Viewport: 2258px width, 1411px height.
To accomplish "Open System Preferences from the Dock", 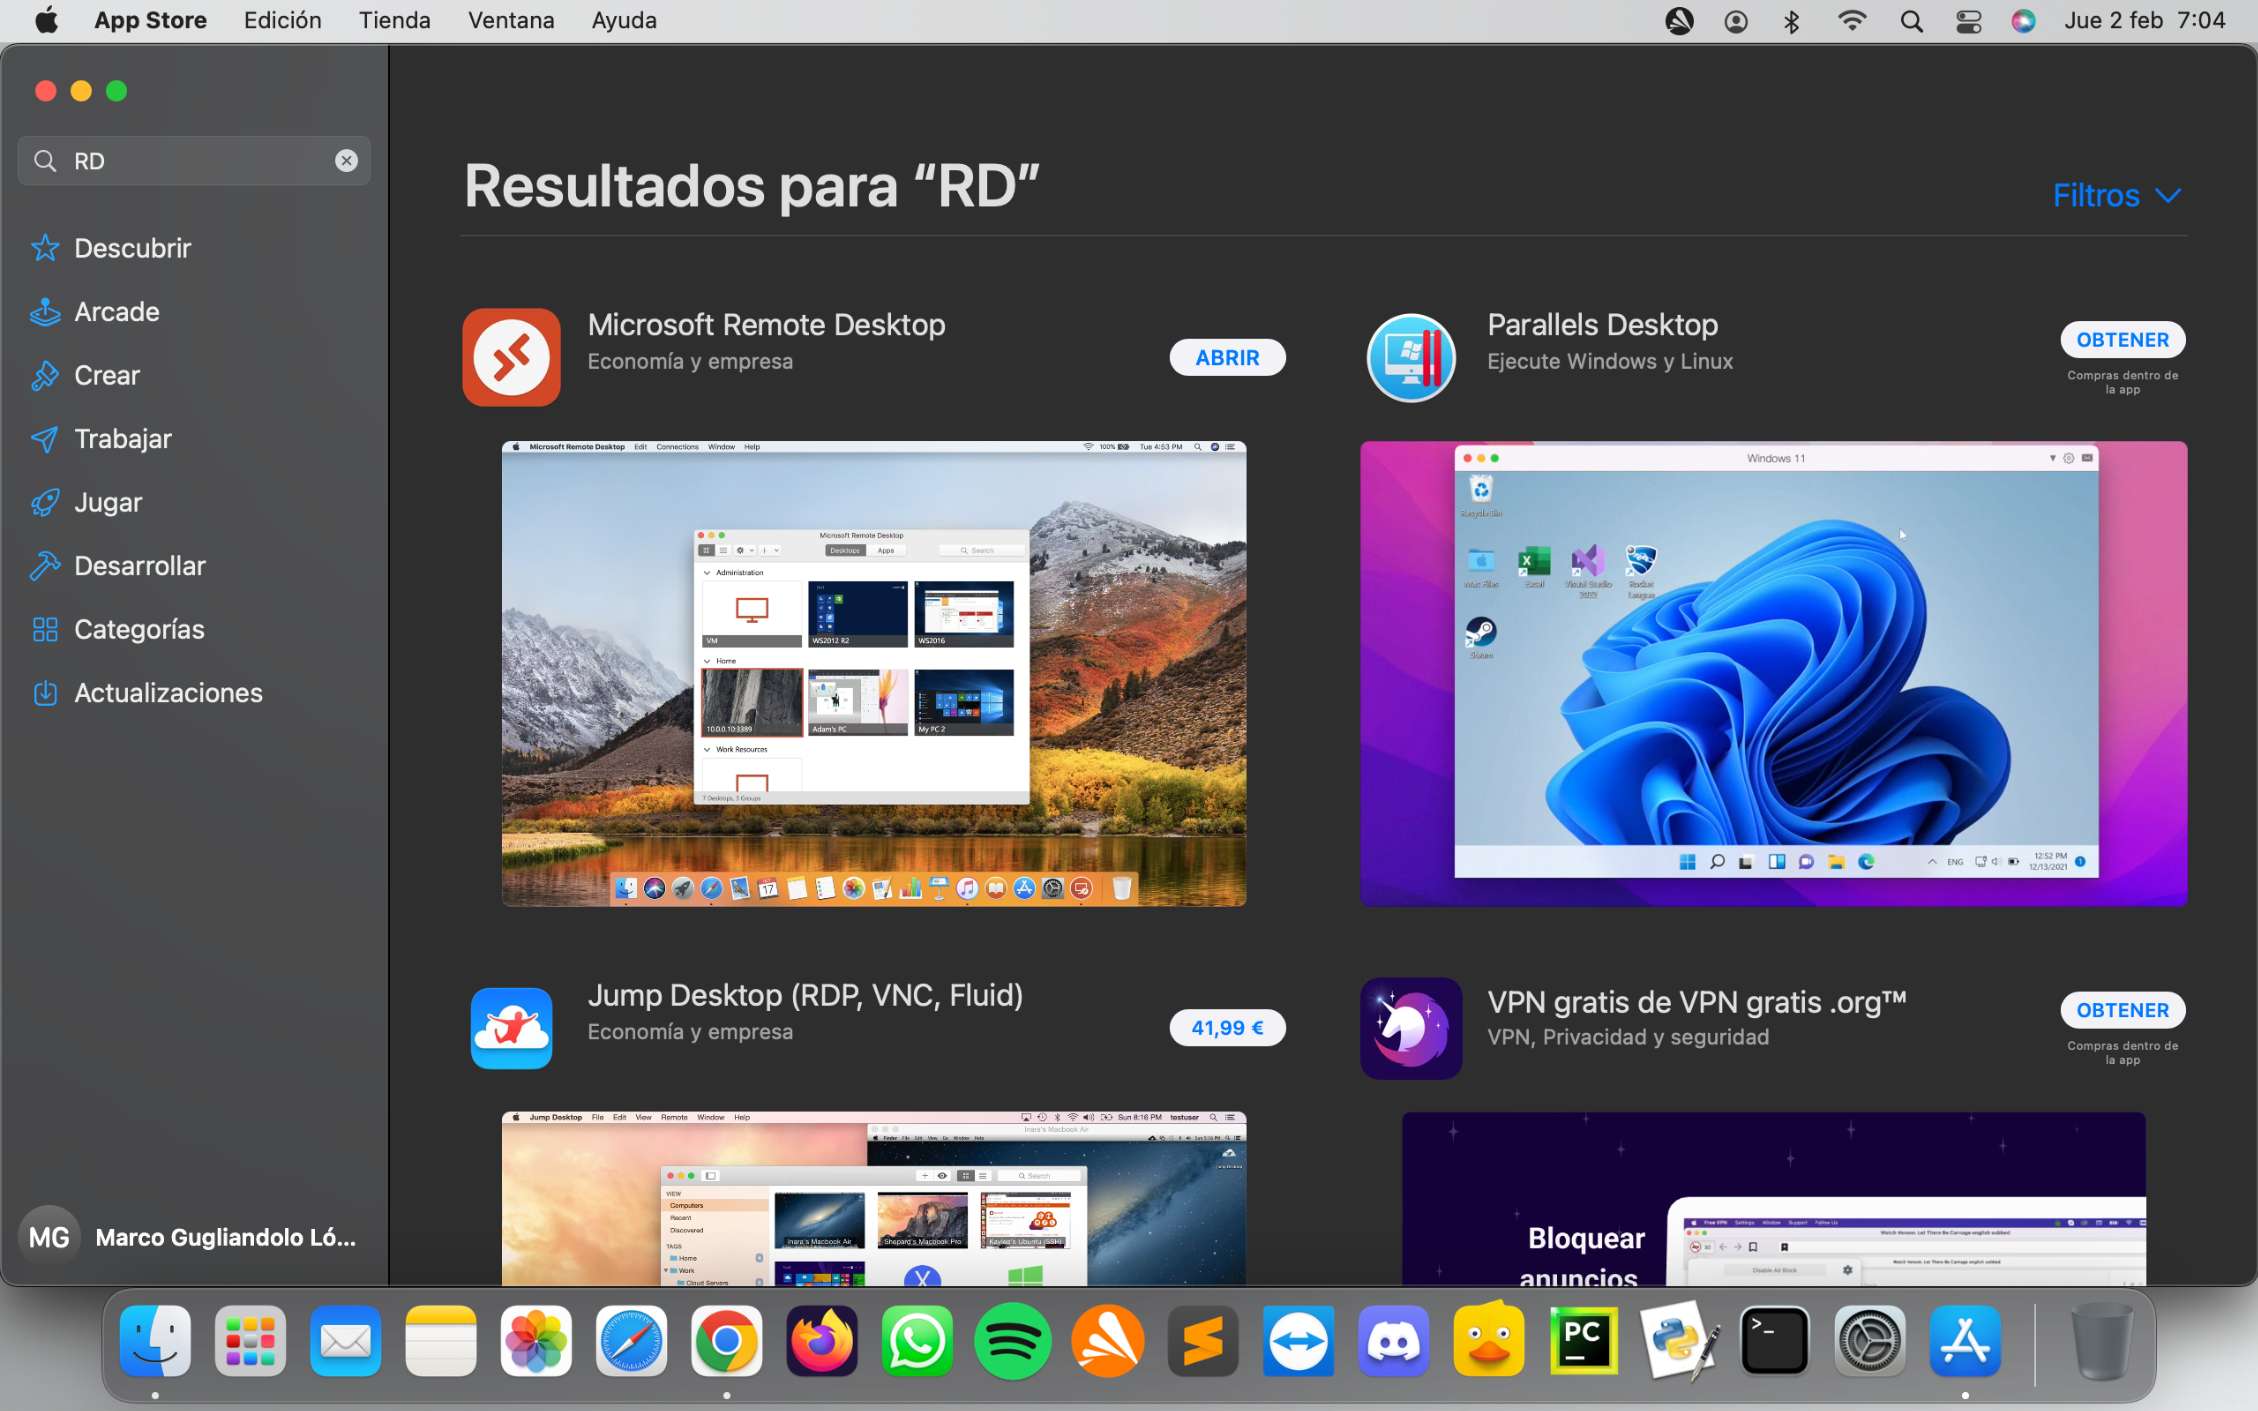I will [x=1869, y=1341].
